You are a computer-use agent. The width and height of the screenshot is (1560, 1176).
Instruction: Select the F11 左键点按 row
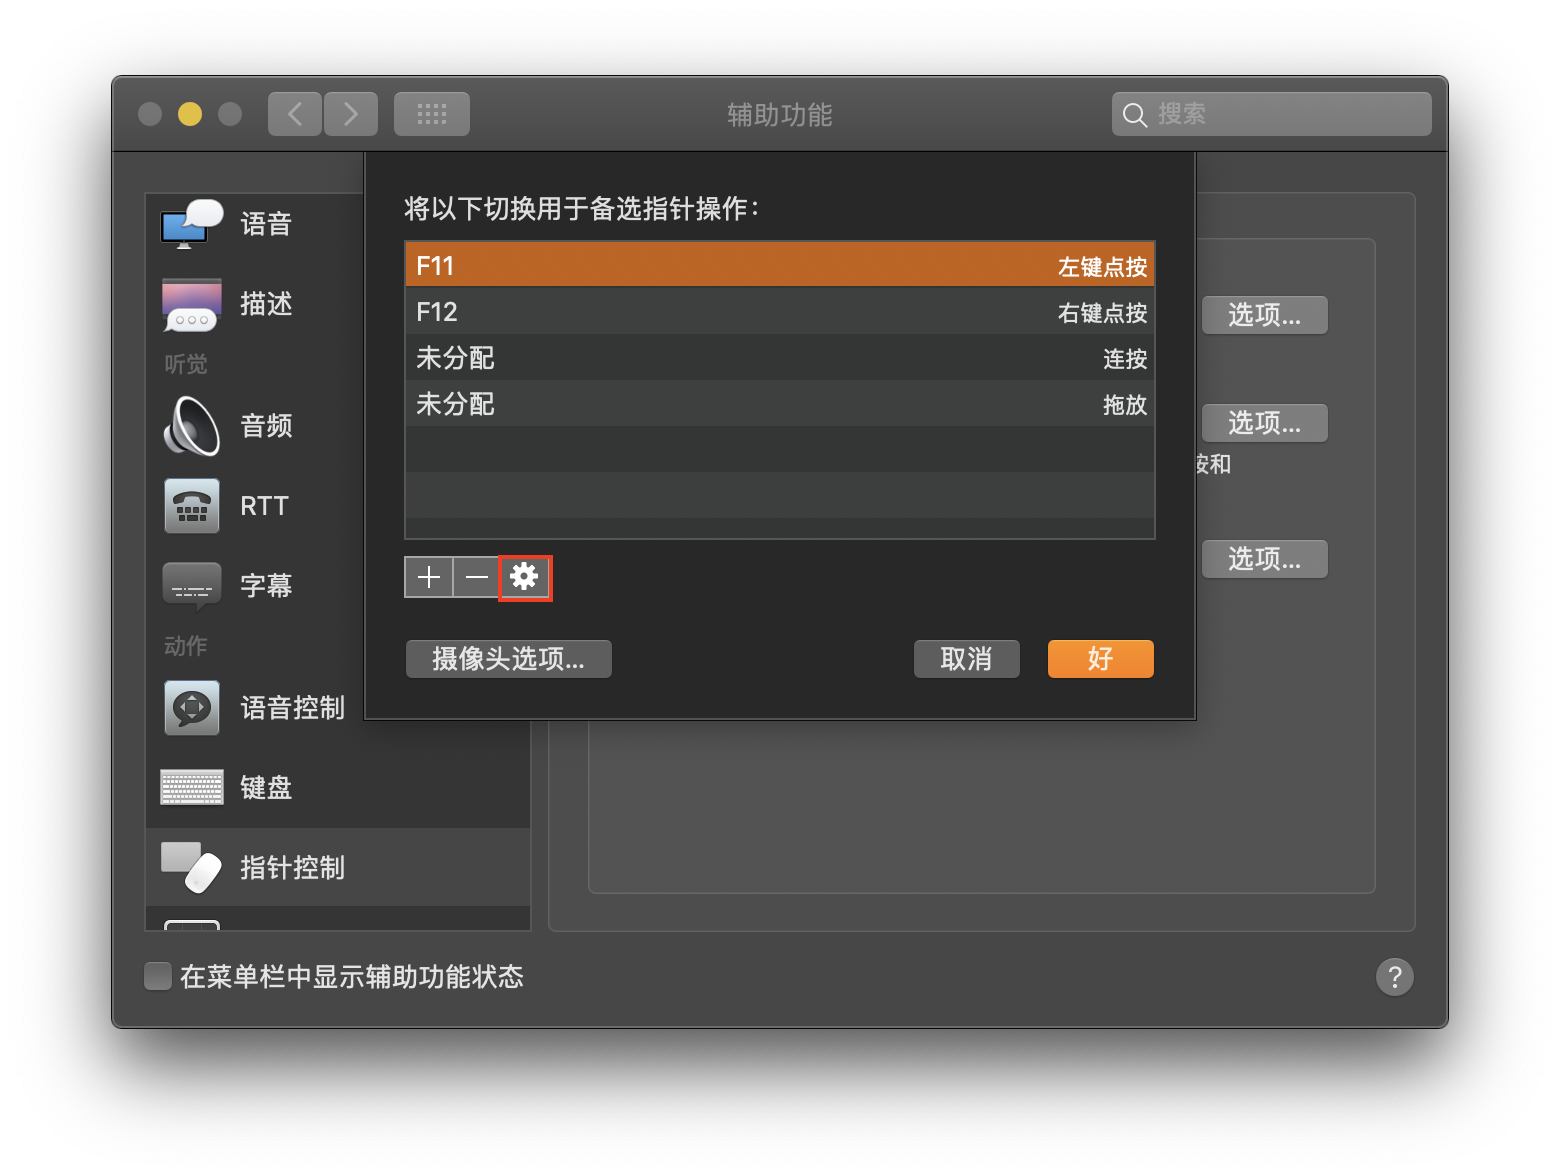coord(779,266)
